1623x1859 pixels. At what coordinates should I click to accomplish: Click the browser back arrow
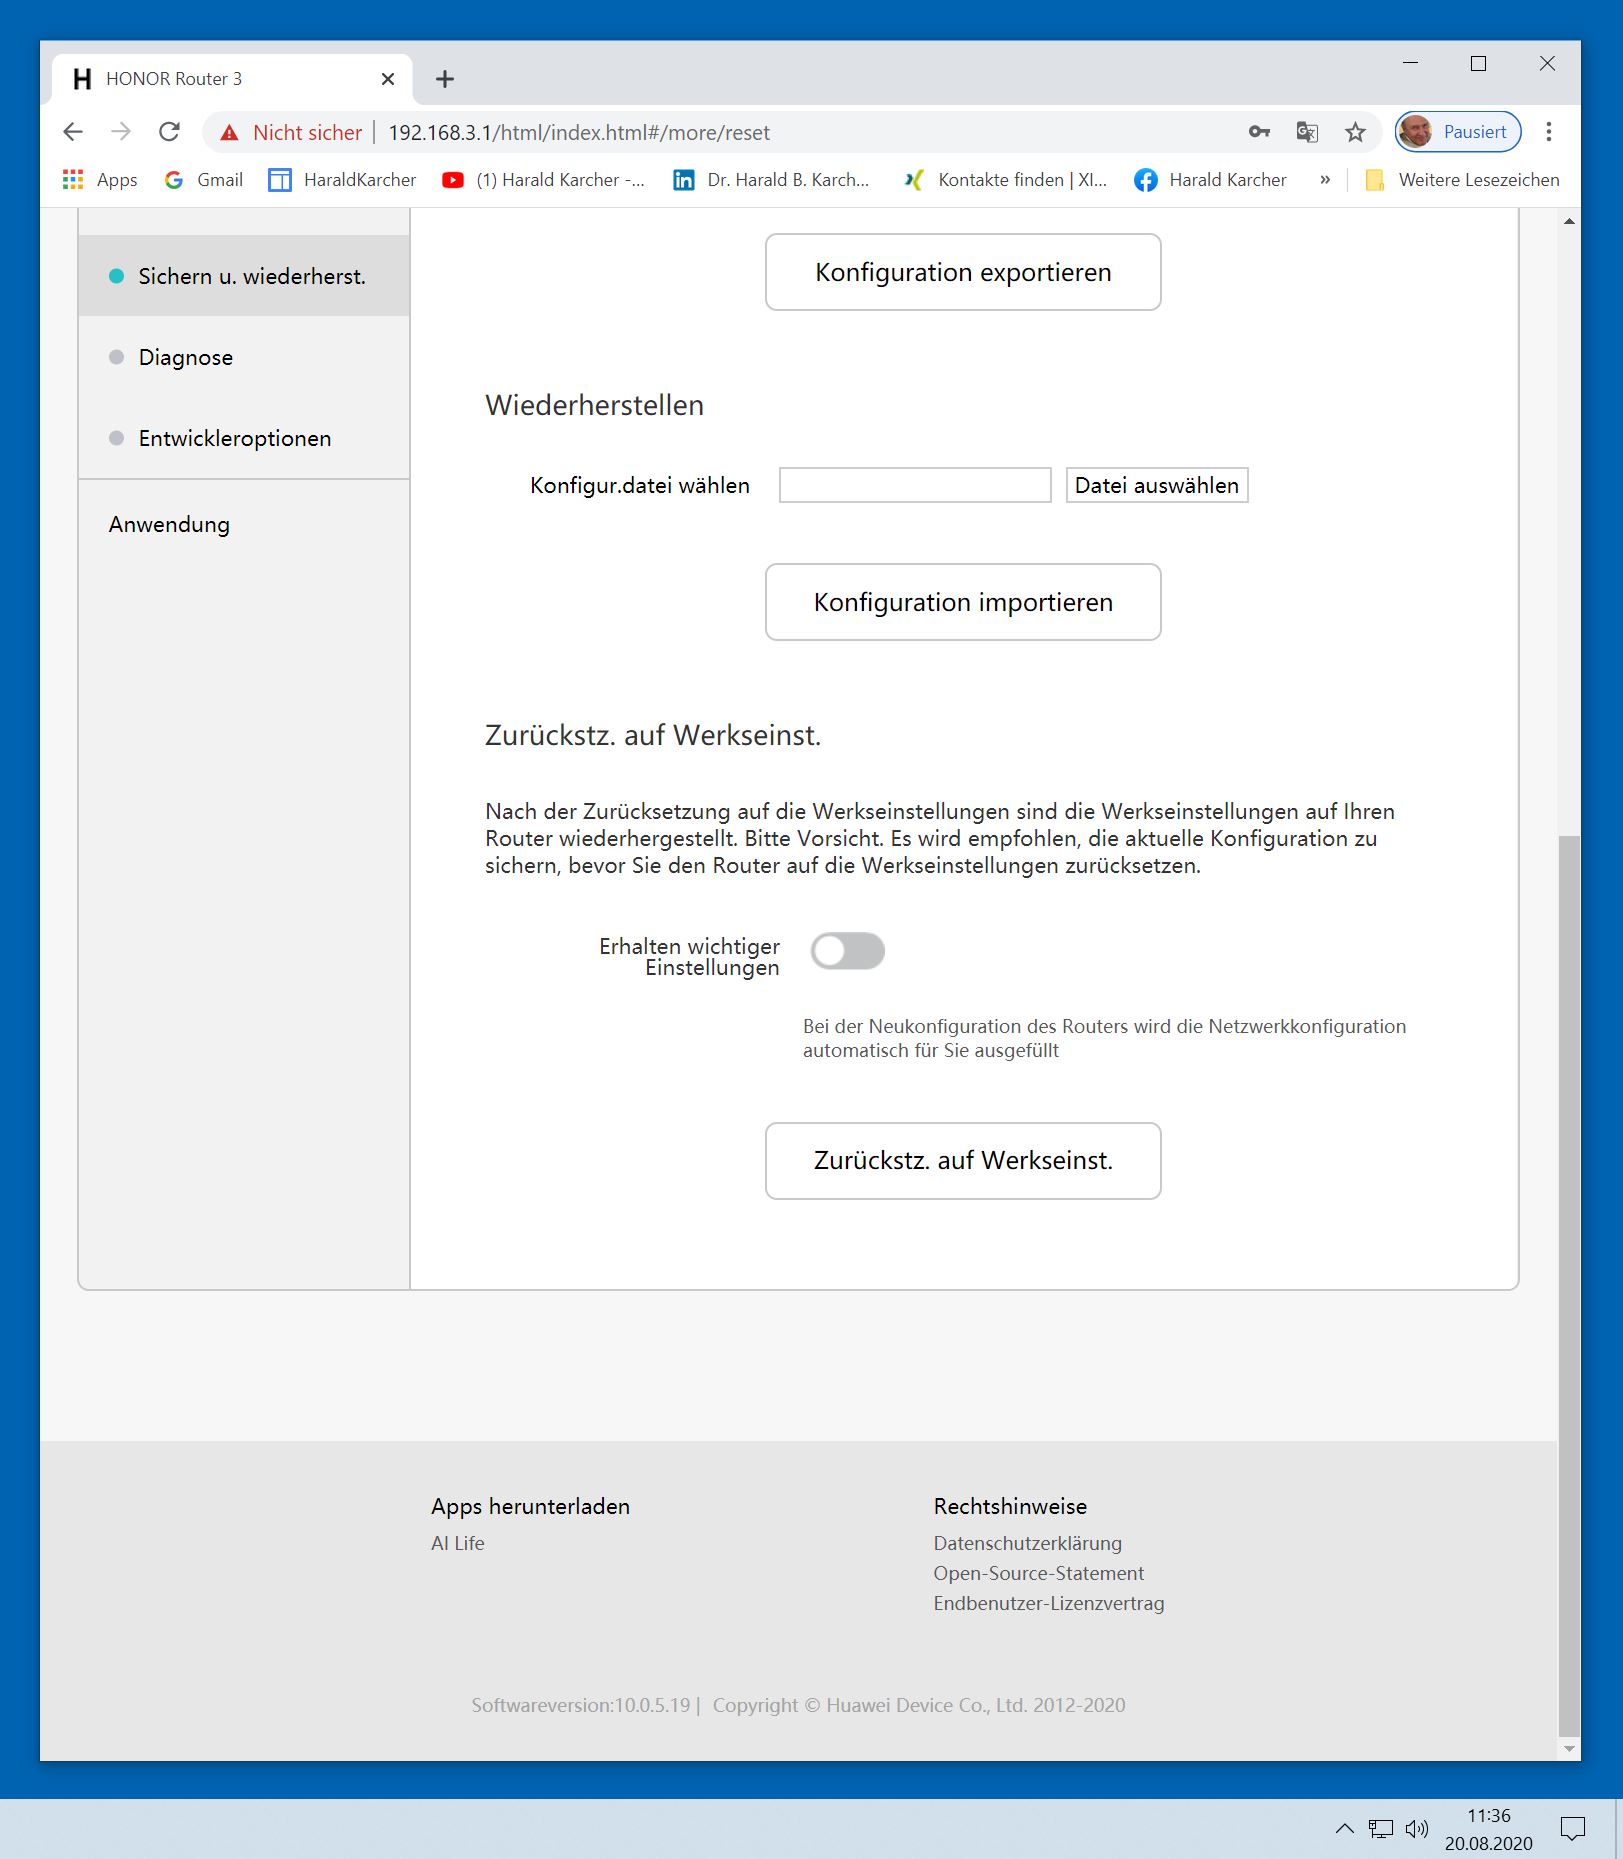click(73, 132)
